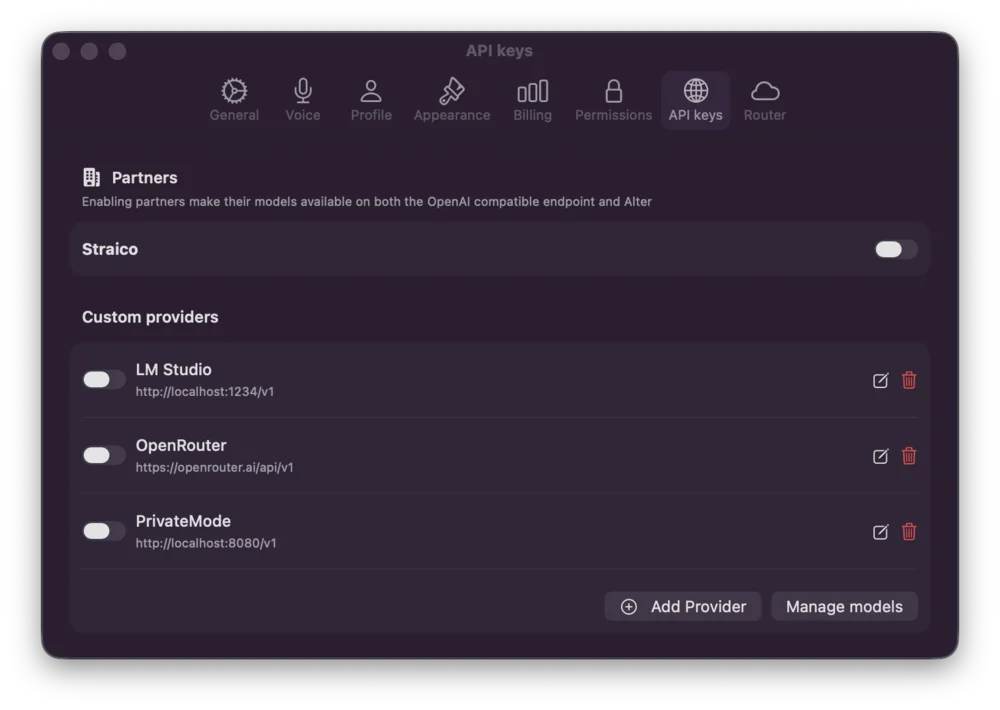
Task: Edit the PrivateMode provider
Action: click(880, 531)
